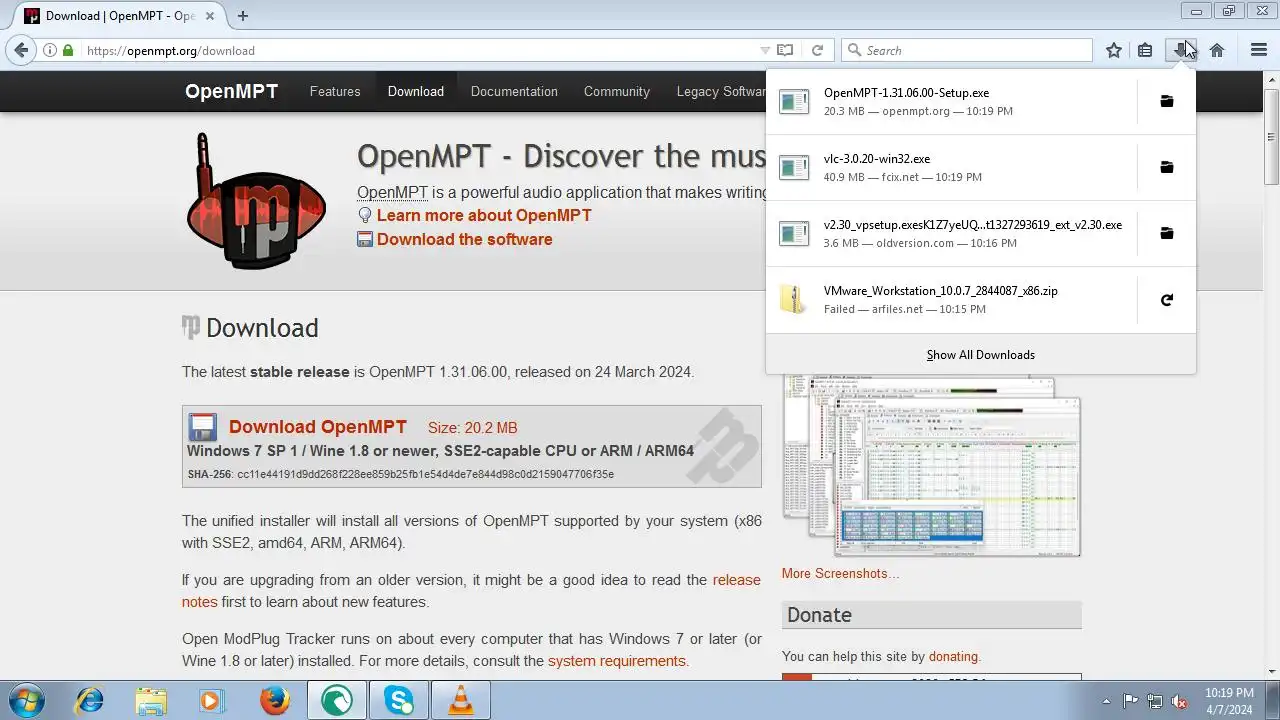The height and width of the screenshot is (720, 1280).
Task: Click the vlc-3.0.20-win32.exe file icon
Action: pos(794,167)
